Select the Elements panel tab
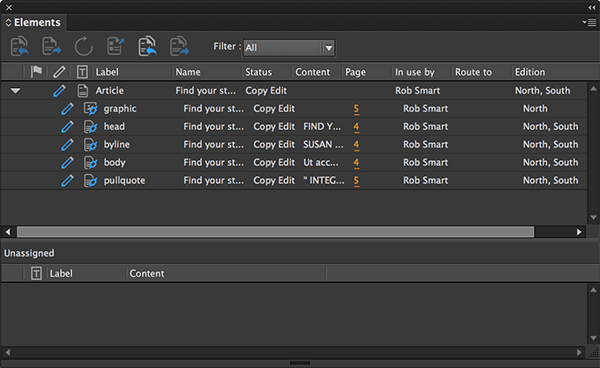This screenshot has width=600, height=368. point(34,23)
